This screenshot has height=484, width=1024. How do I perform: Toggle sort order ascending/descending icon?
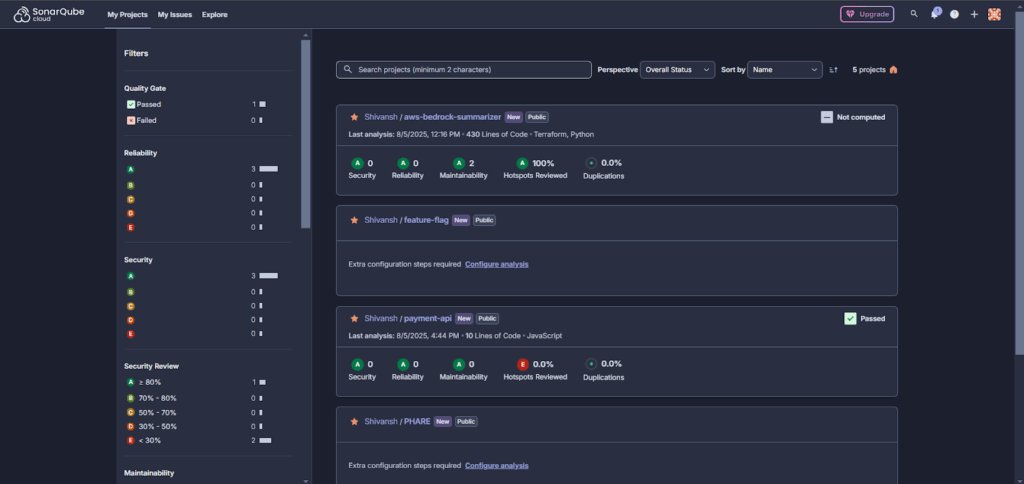(x=833, y=70)
